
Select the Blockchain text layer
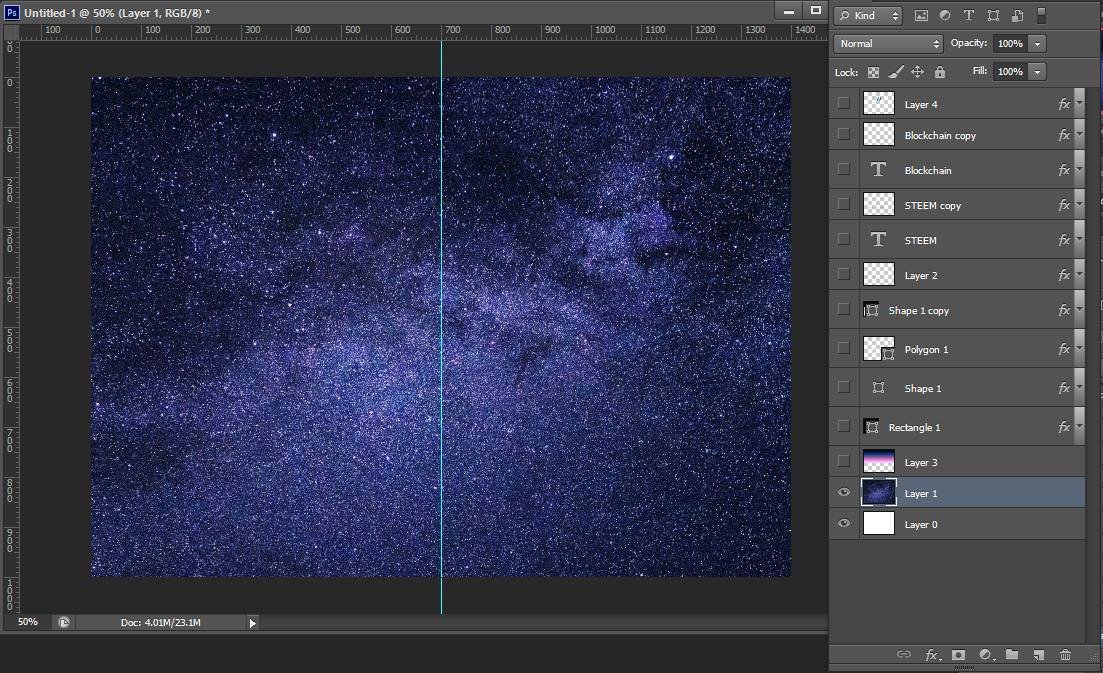click(928, 171)
